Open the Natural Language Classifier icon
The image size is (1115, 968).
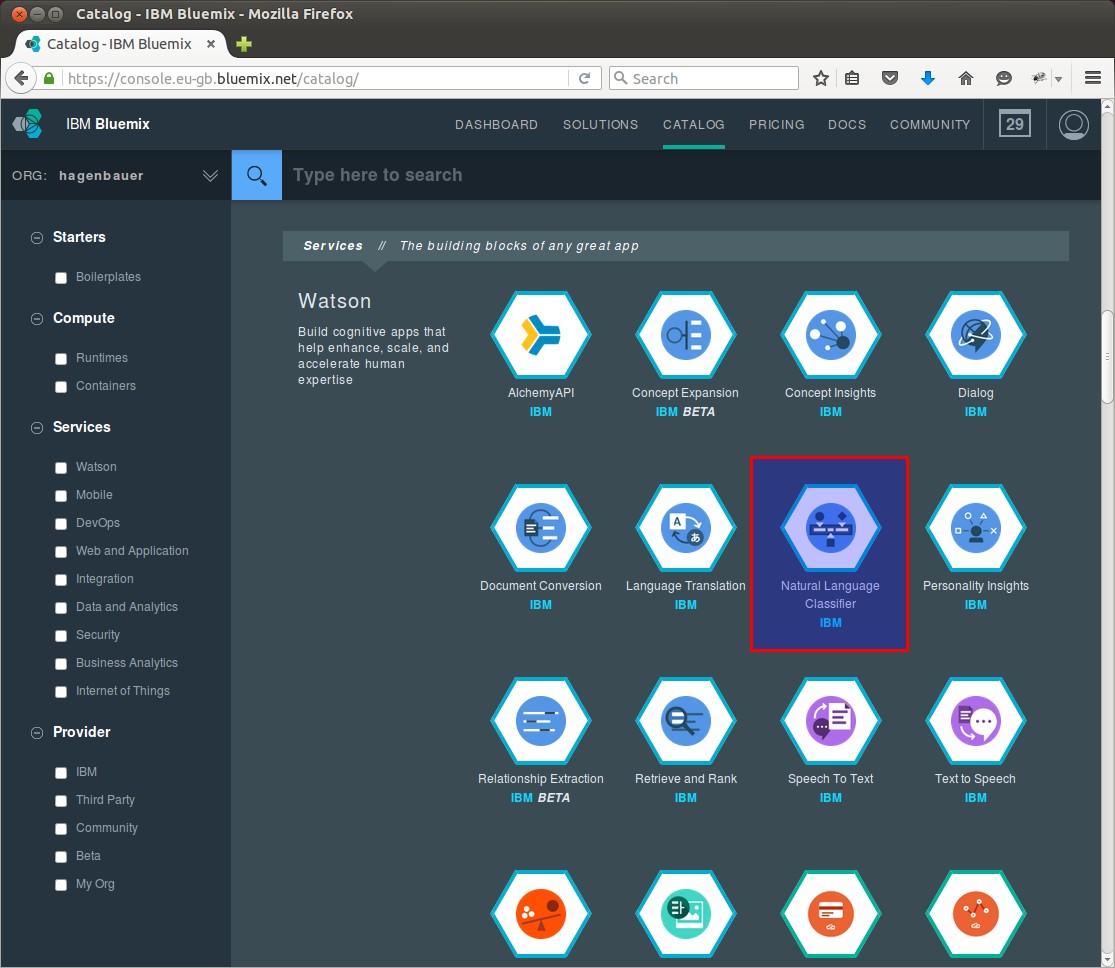(831, 528)
